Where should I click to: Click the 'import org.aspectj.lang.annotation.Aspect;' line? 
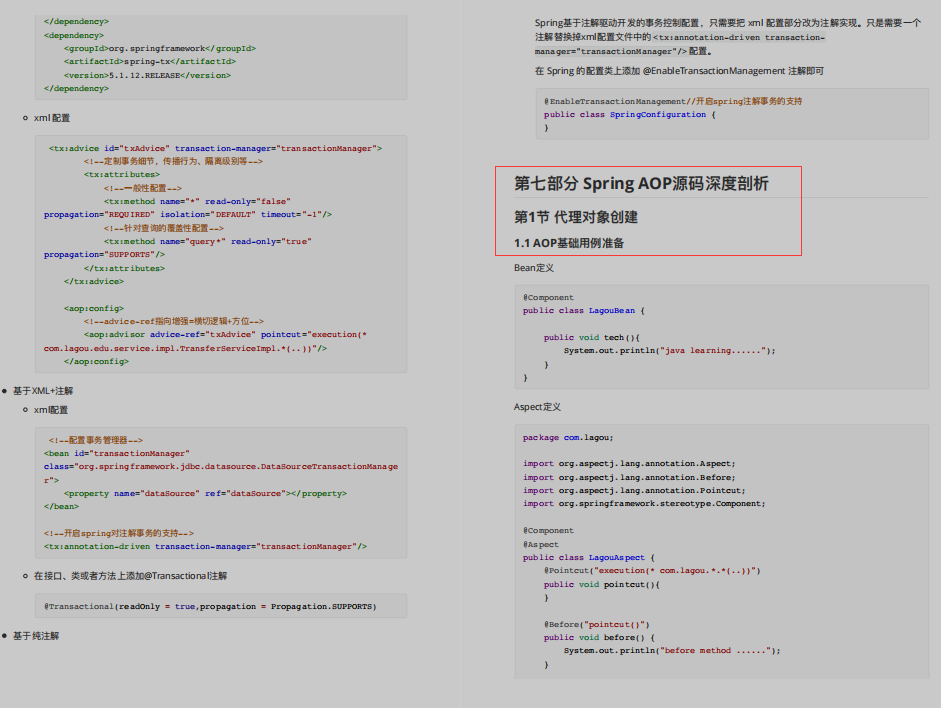click(628, 463)
